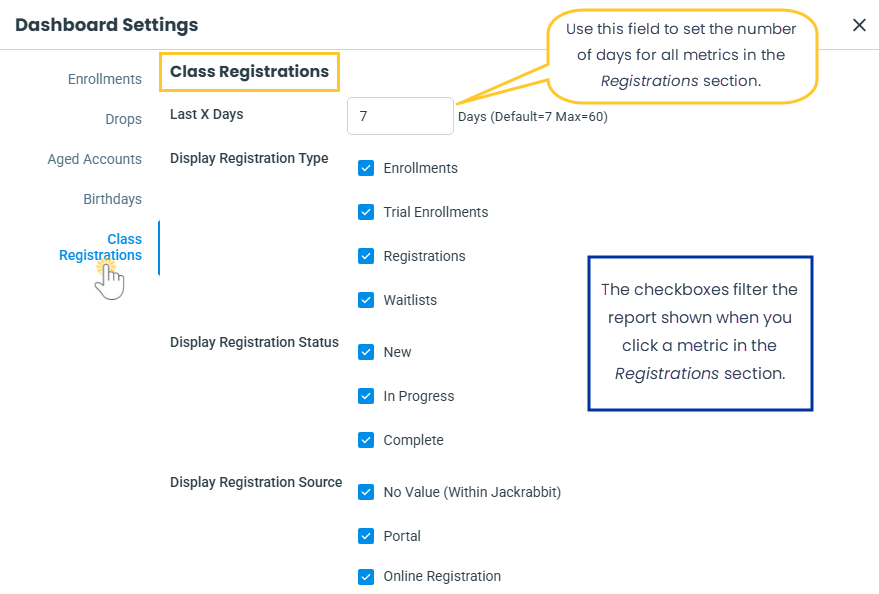Screen dimensions: 879x594
Task: Uncheck the In Progress status checkbox
Action: tap(366, 396)
